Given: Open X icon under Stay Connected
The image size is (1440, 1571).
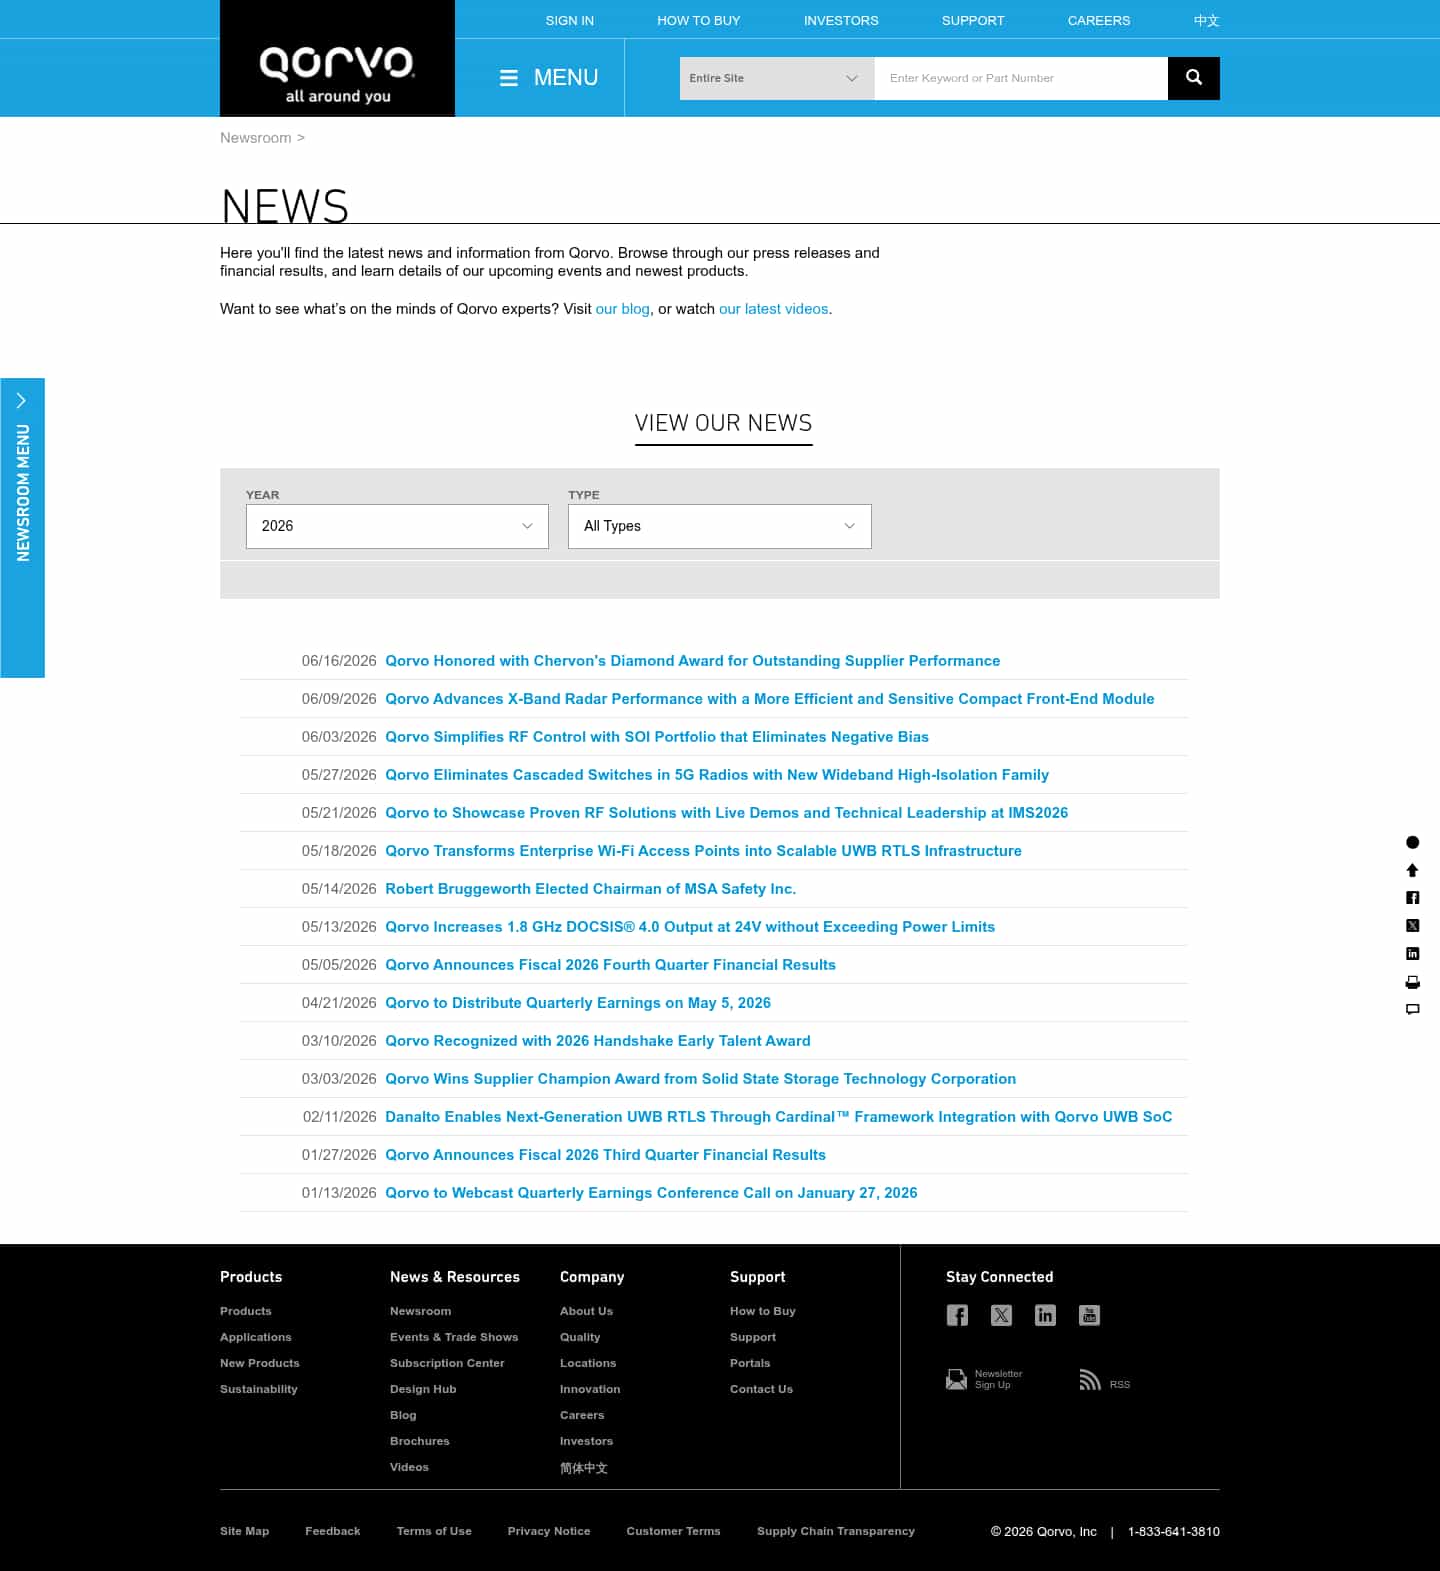Looking at the screenshot, I should click(x=1001, y=1315).
